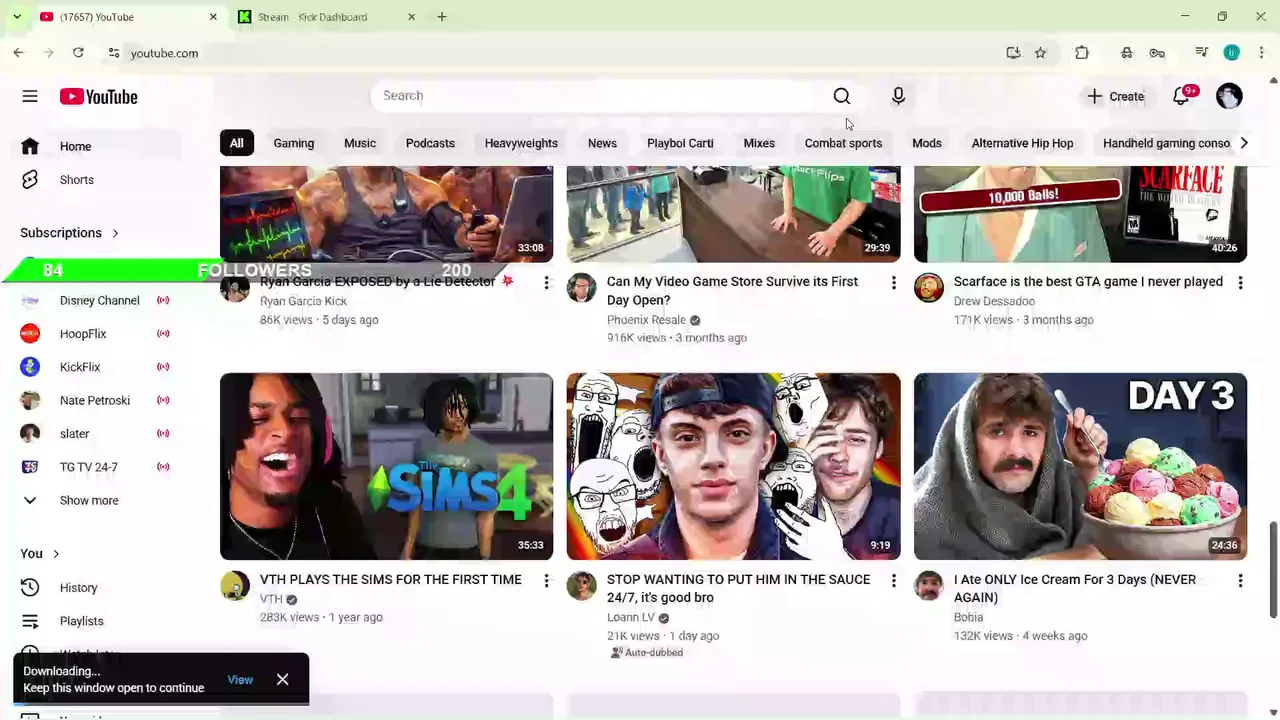
Task: Start voice search with microphone
Action: tap(898, 96)
